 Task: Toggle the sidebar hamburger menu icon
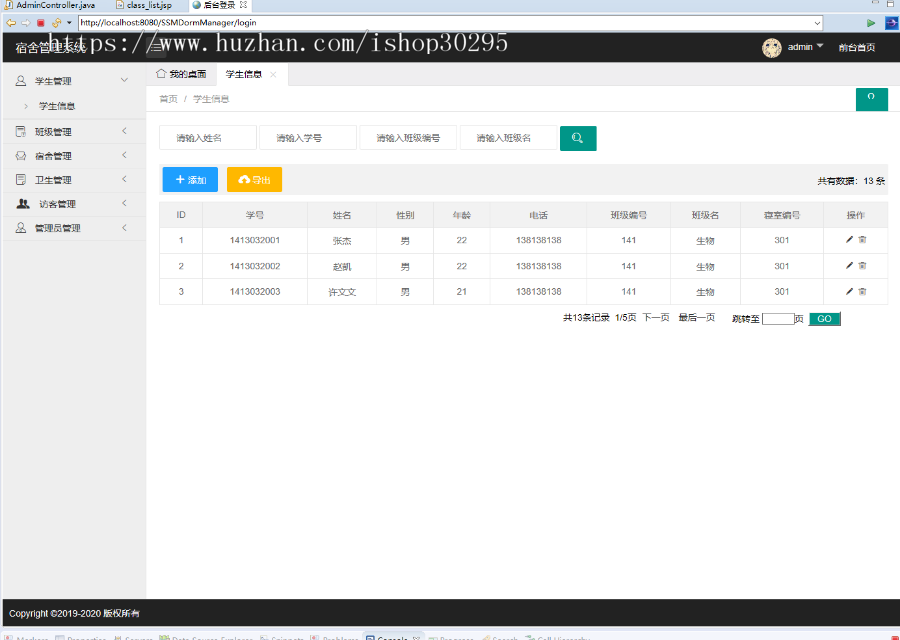[x=156, y=47]
